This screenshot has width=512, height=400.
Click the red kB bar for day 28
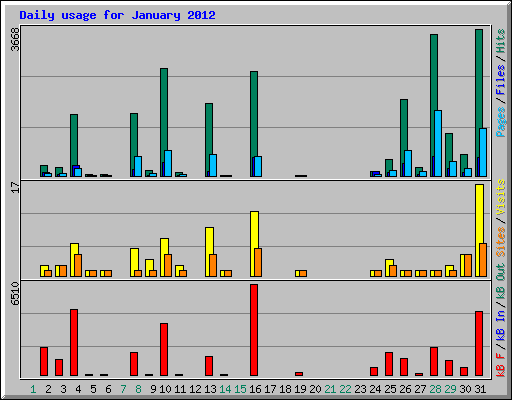[434, 362]
